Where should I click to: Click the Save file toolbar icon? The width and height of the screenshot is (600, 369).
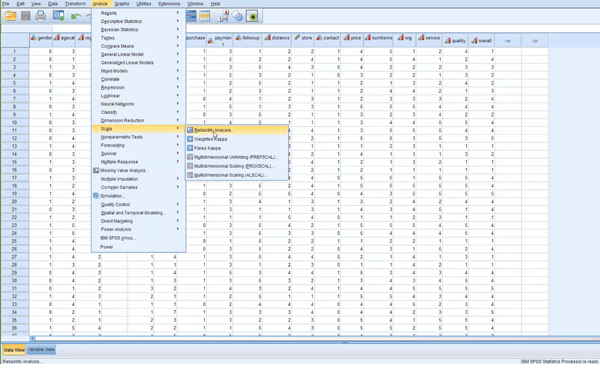click(x=26, y=16)
